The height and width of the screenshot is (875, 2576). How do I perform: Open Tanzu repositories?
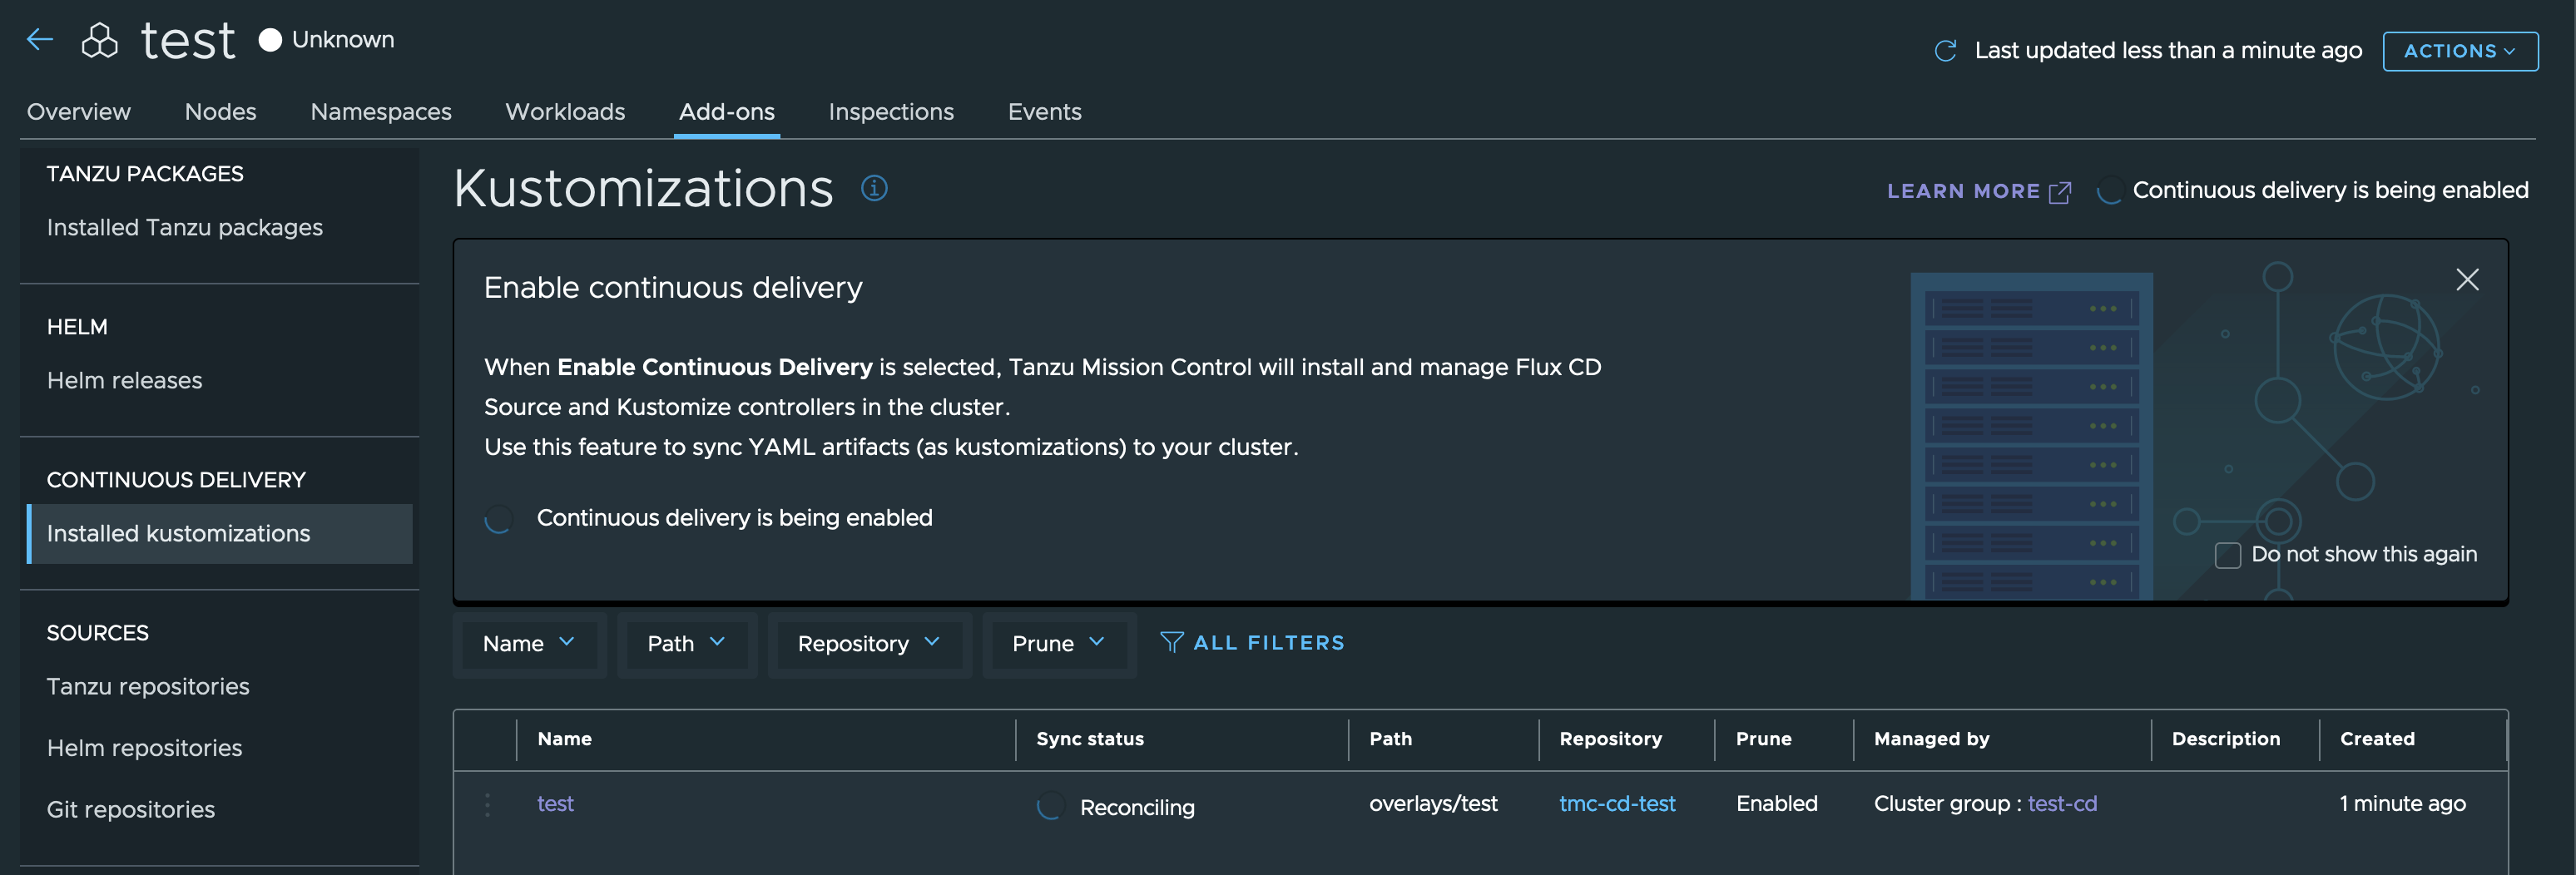click(148, 687)
